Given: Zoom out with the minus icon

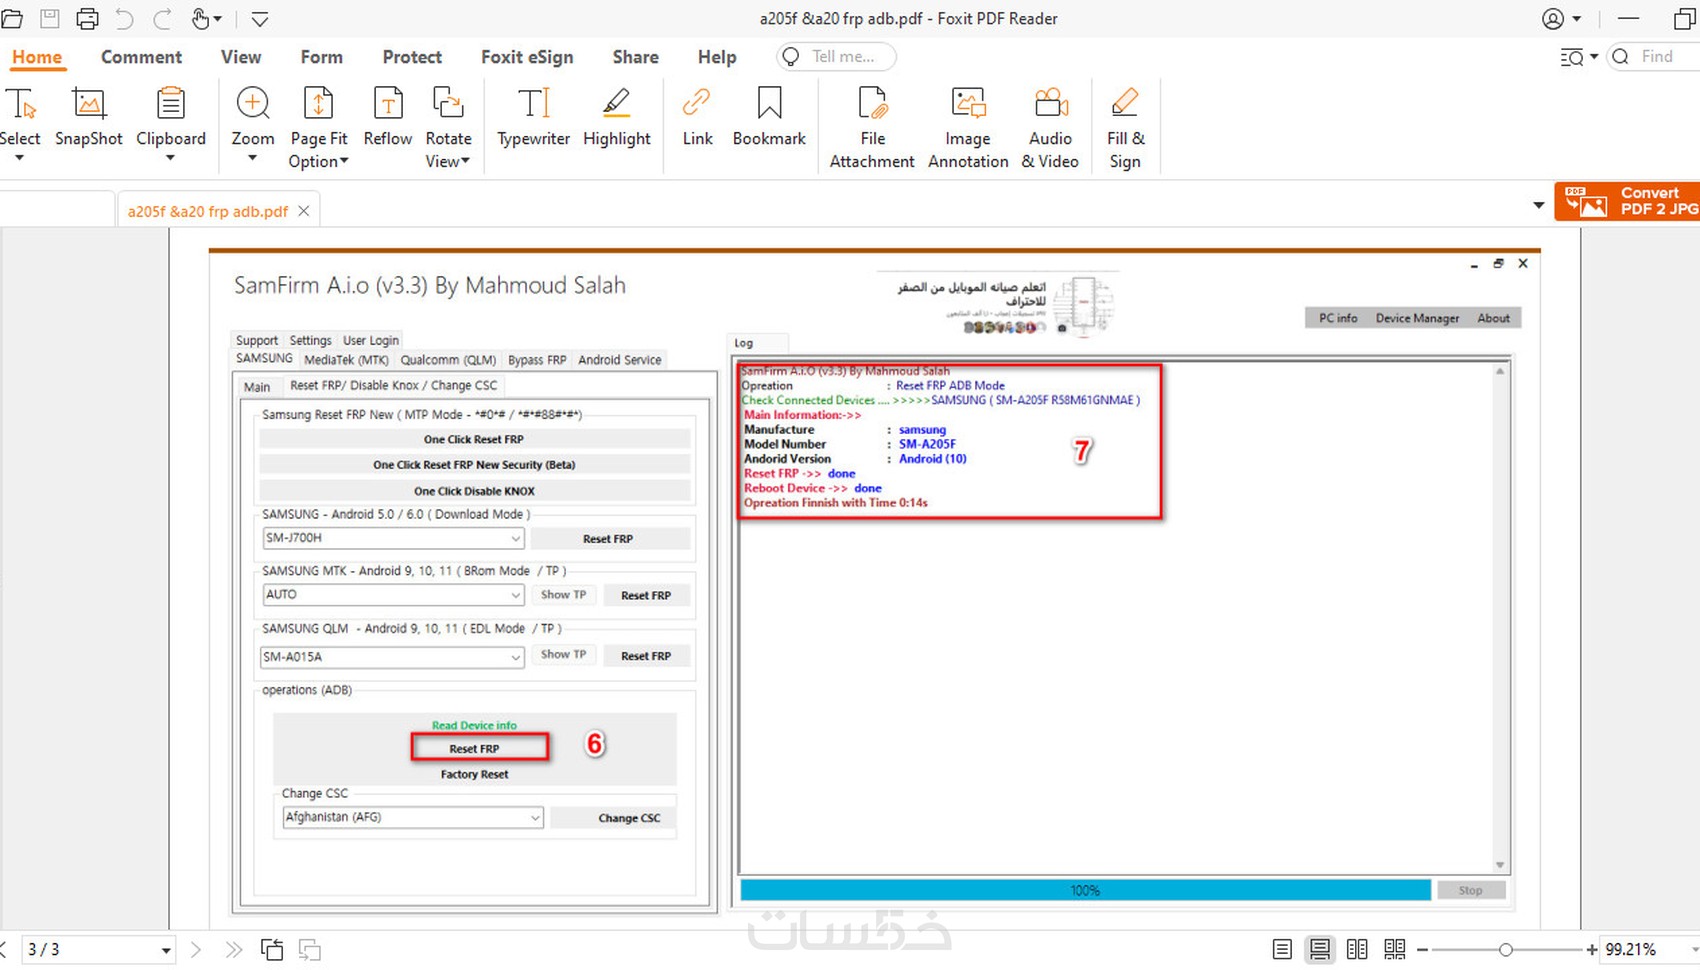Looking at the screenshot, I should pos(1423,950).
